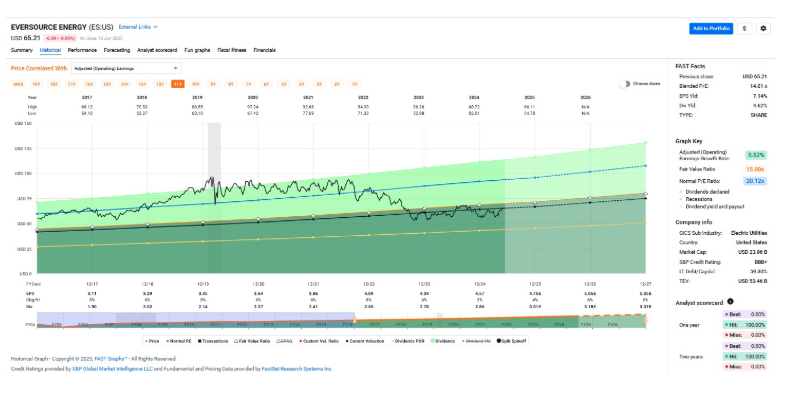Open FactSet Research Systems Inc. link
Viewport: 788px width, 394px height.
297,369
